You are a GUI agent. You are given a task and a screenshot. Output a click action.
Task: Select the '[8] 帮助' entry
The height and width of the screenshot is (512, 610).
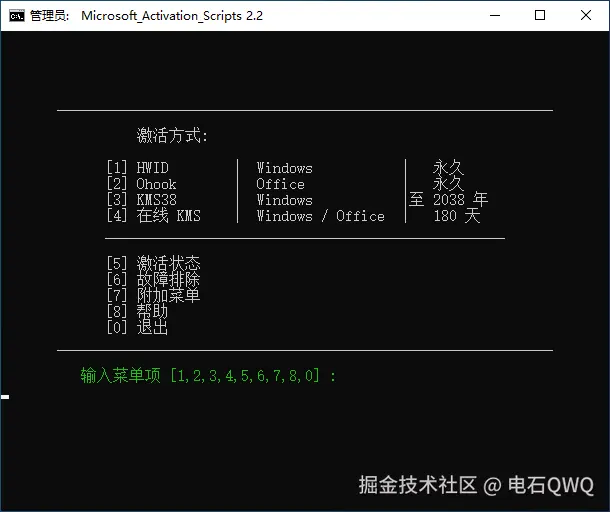coord(138,311)
